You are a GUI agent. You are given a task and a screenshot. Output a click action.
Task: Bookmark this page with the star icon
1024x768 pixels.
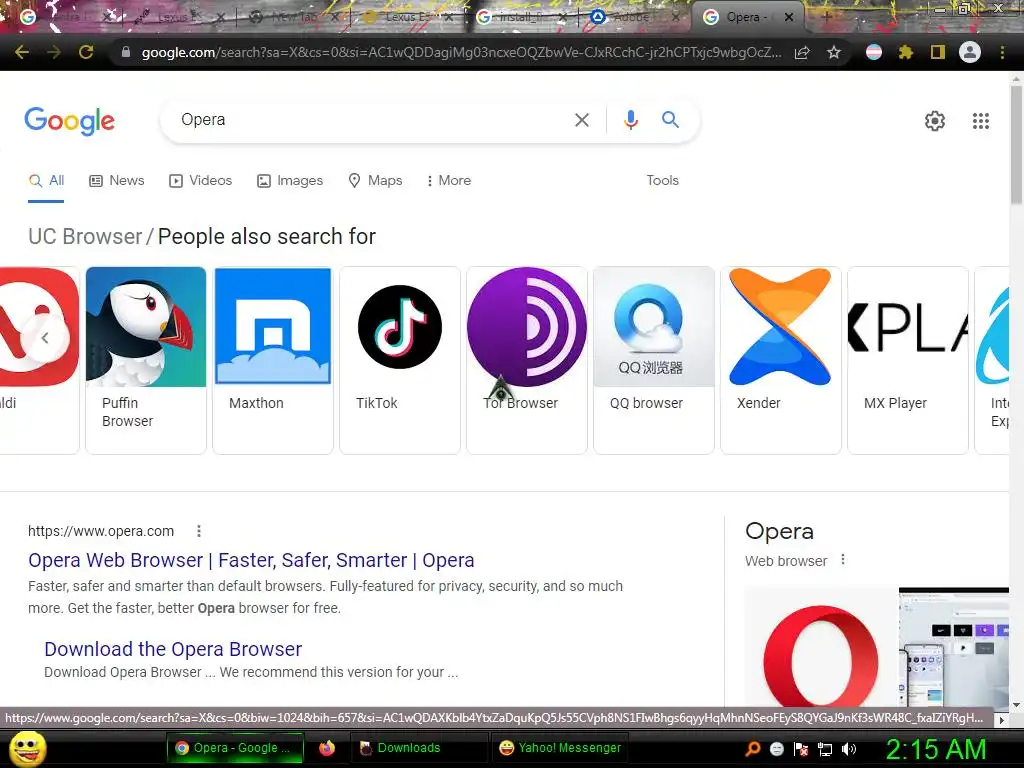[x=834, y=52]
